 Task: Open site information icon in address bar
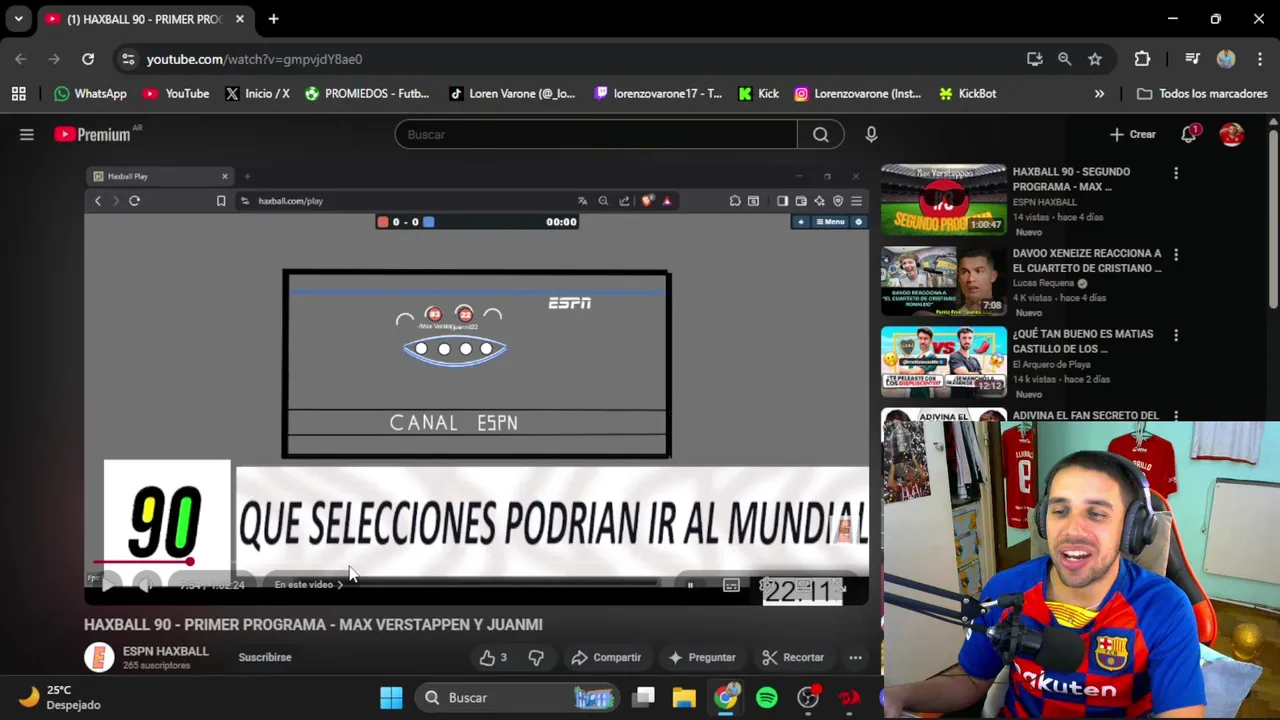pos(128,59)
